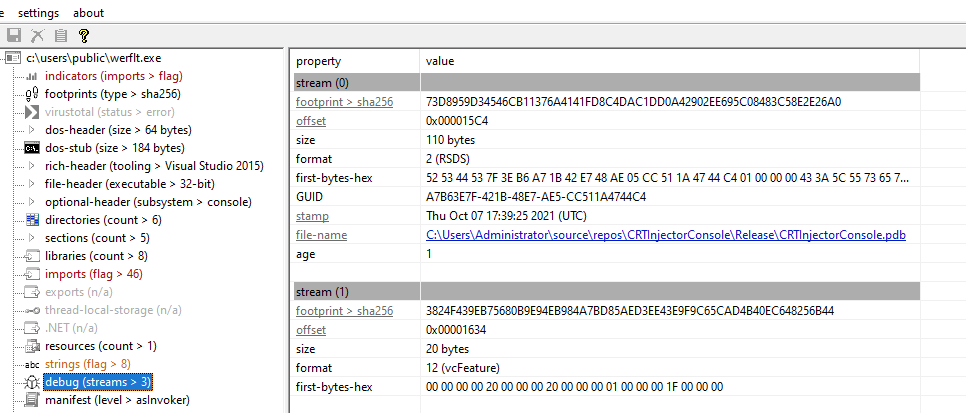Expand the rich-header tree node
The height and width of the screenshot is (413, 966).
pos(33,166)
